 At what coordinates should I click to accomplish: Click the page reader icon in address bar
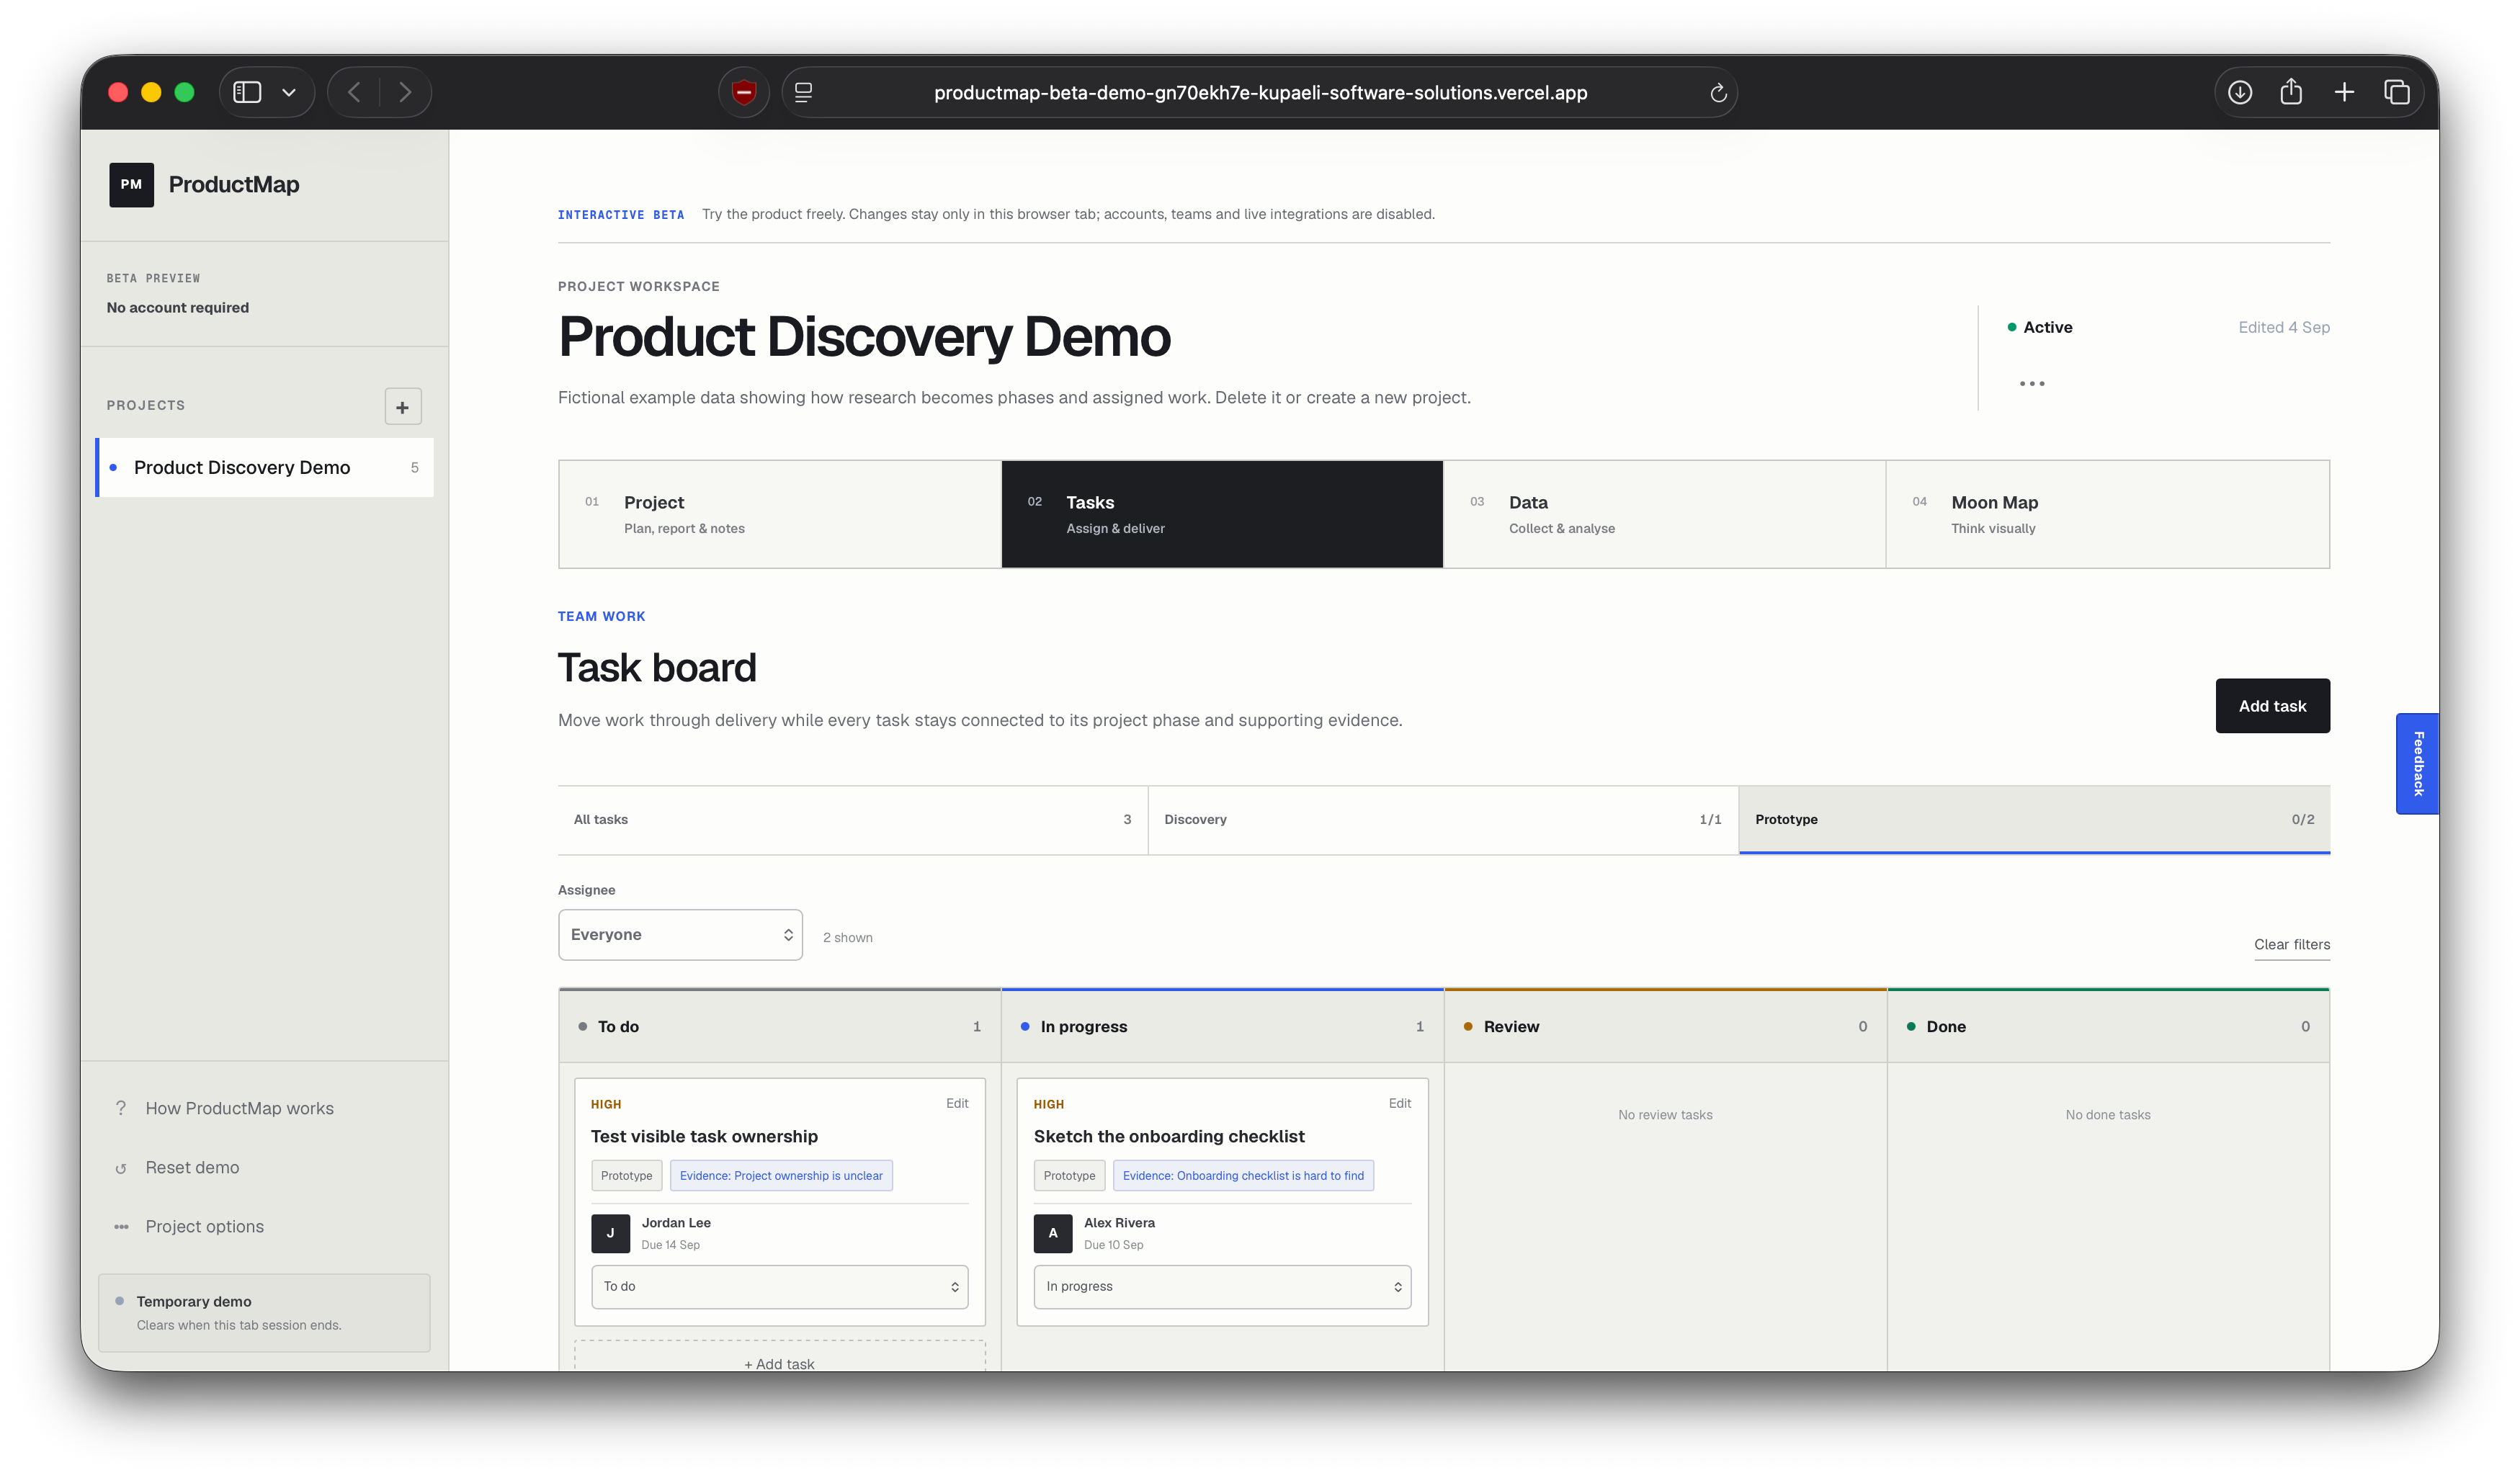pos(803,92)
